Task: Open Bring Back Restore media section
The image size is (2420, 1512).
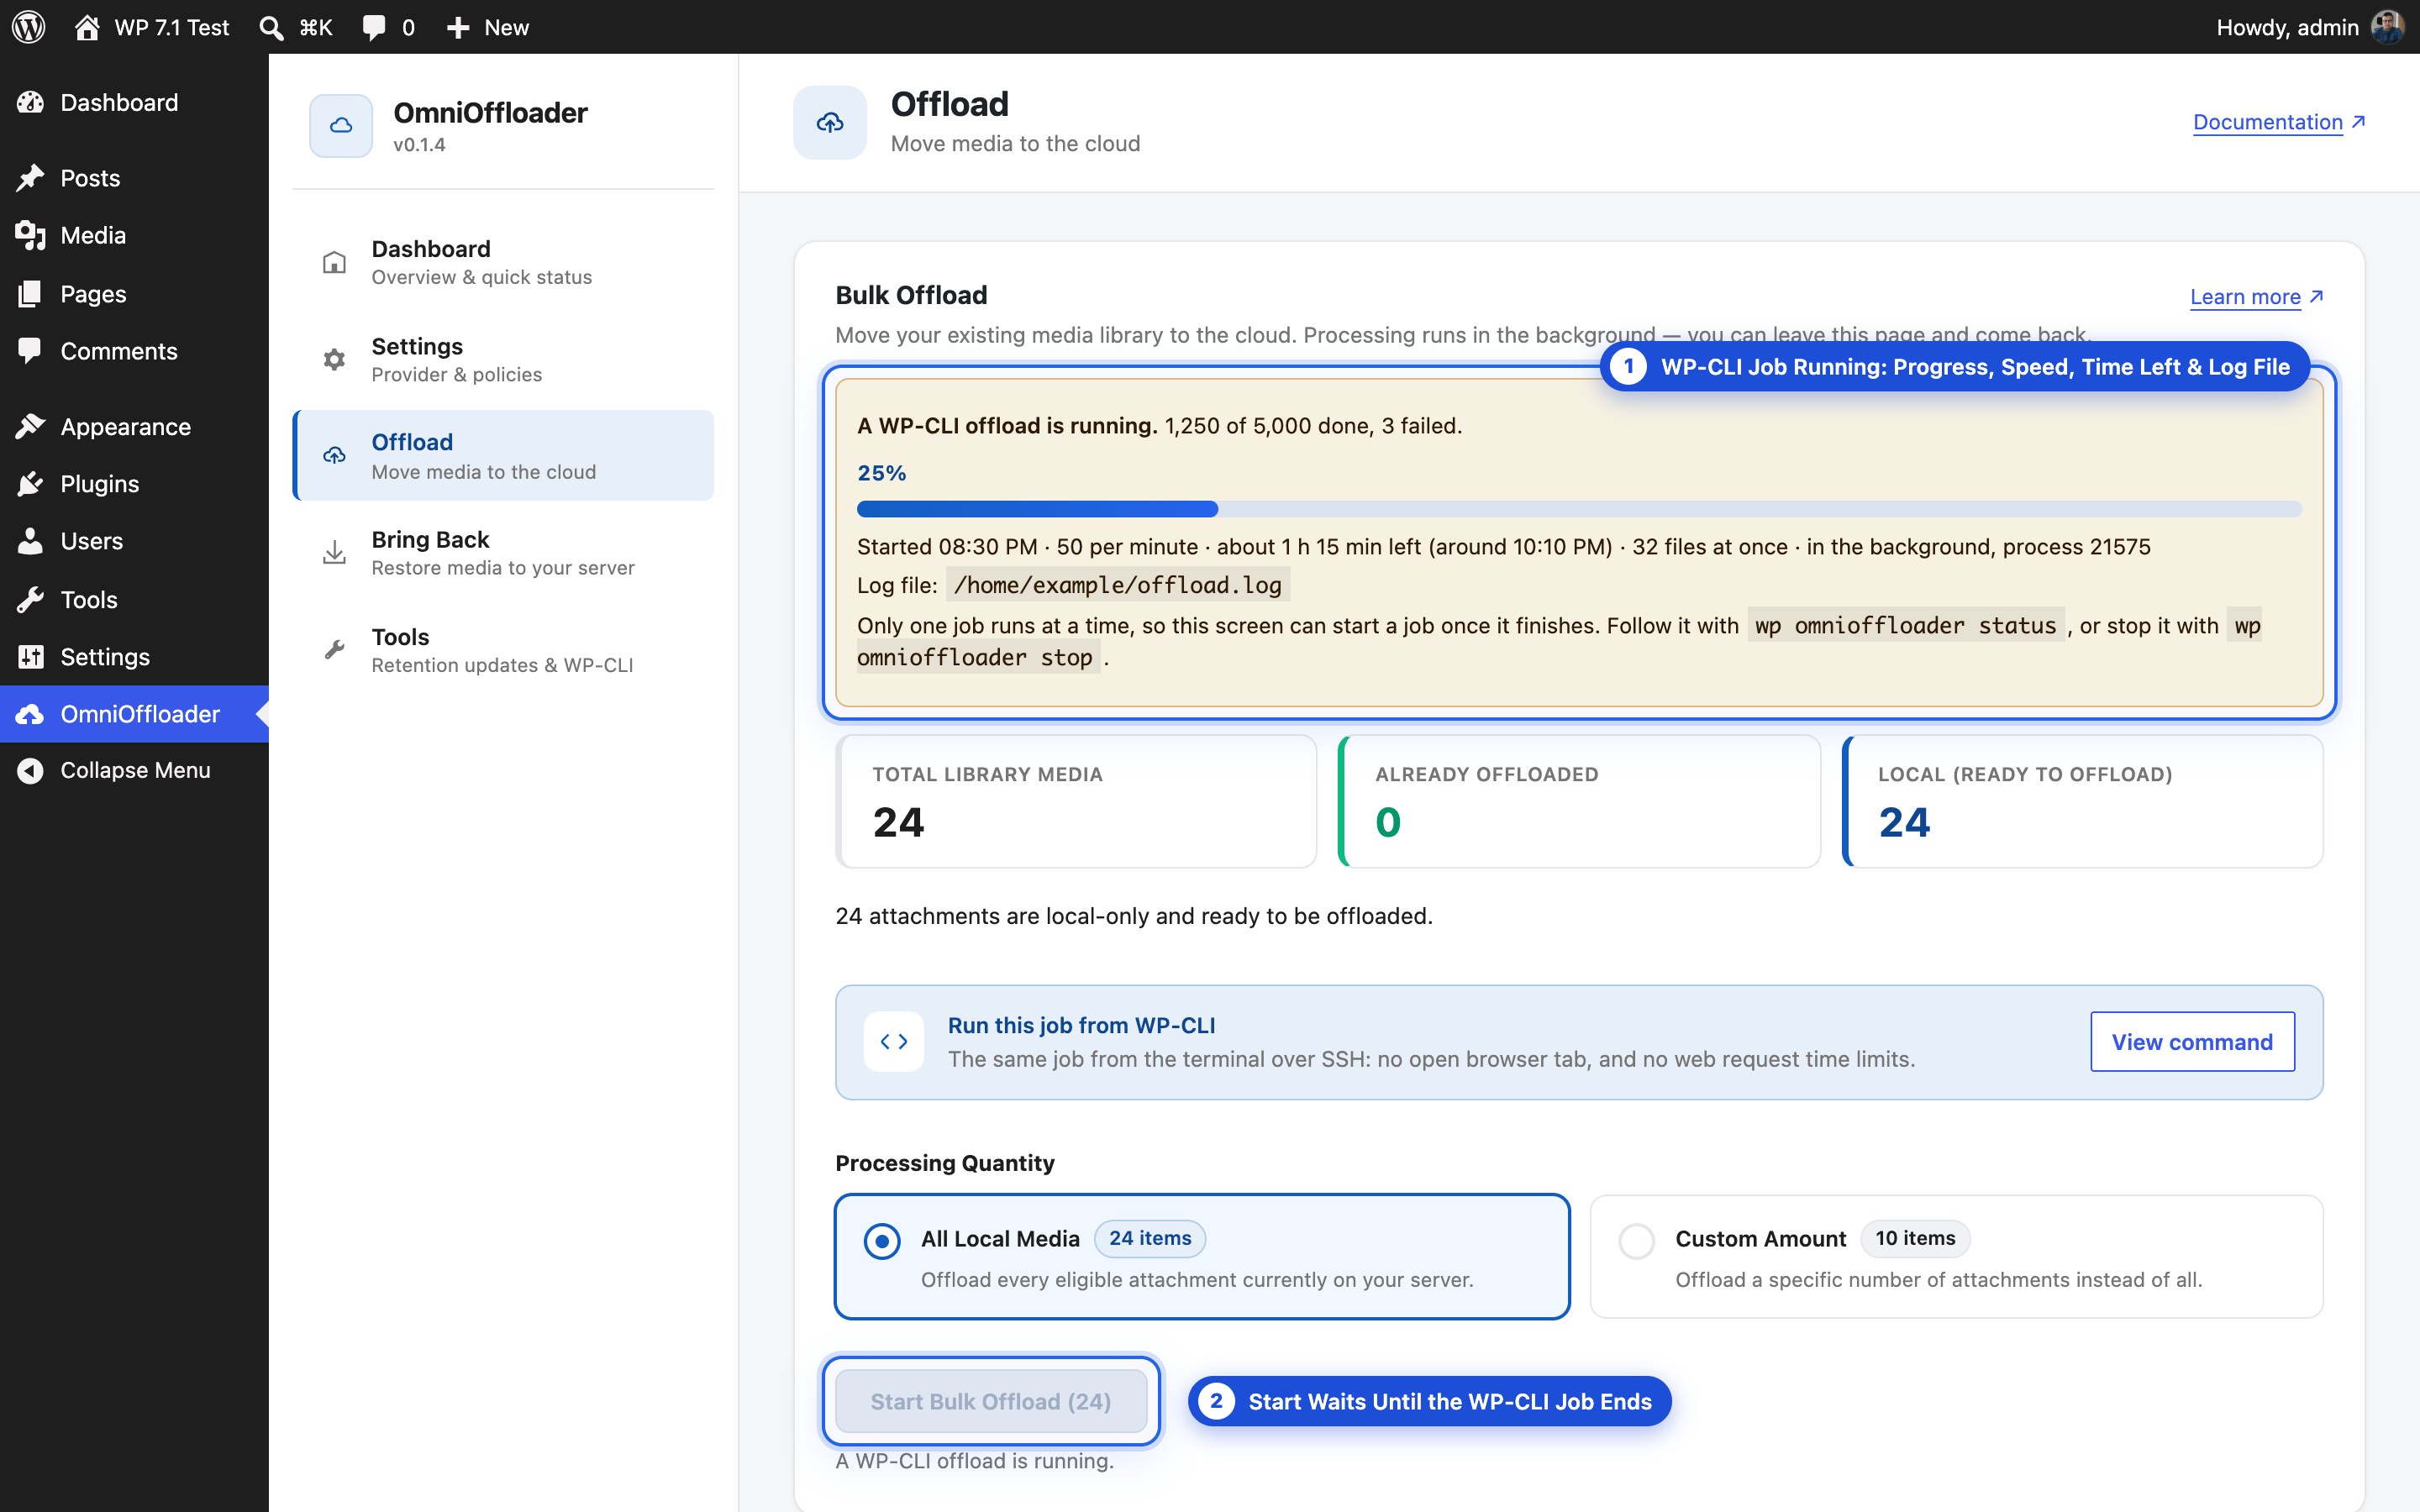Action: [503, 552]
